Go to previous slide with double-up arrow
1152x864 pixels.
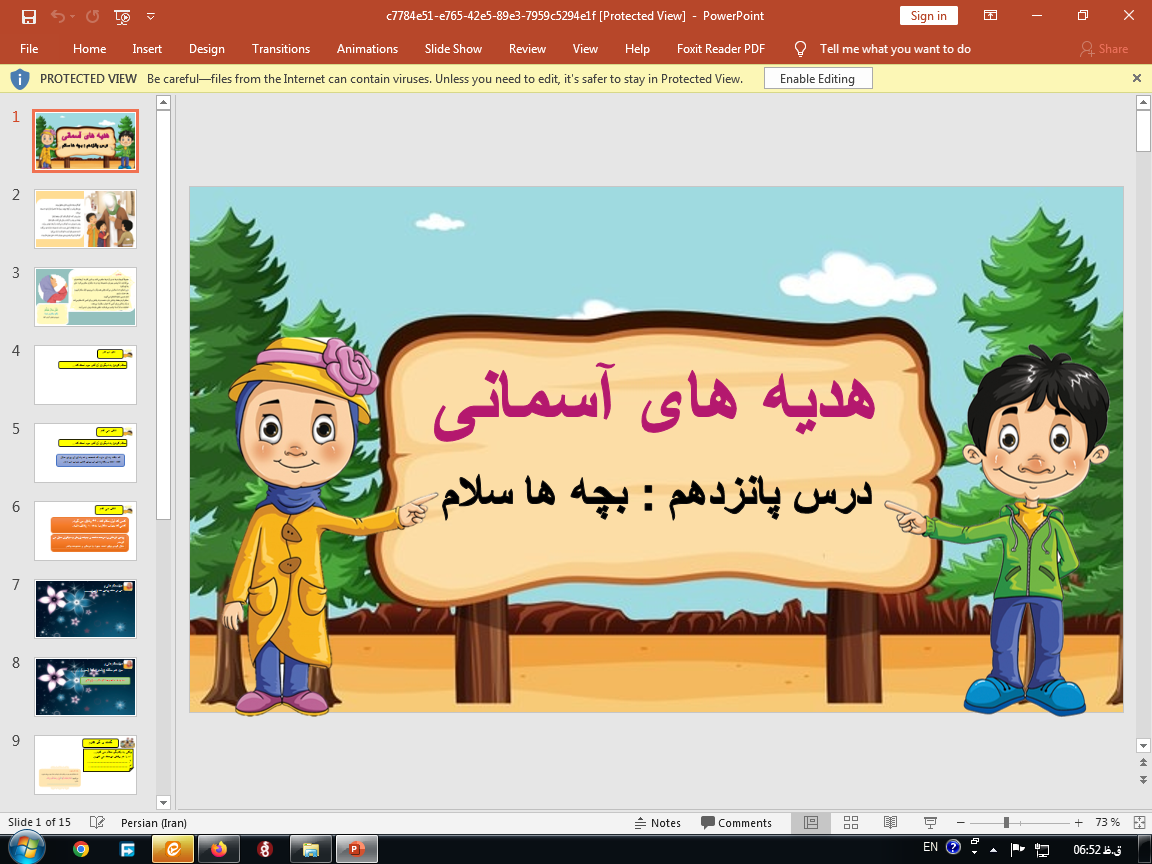pyautogui.click(x=1143, y=763)
